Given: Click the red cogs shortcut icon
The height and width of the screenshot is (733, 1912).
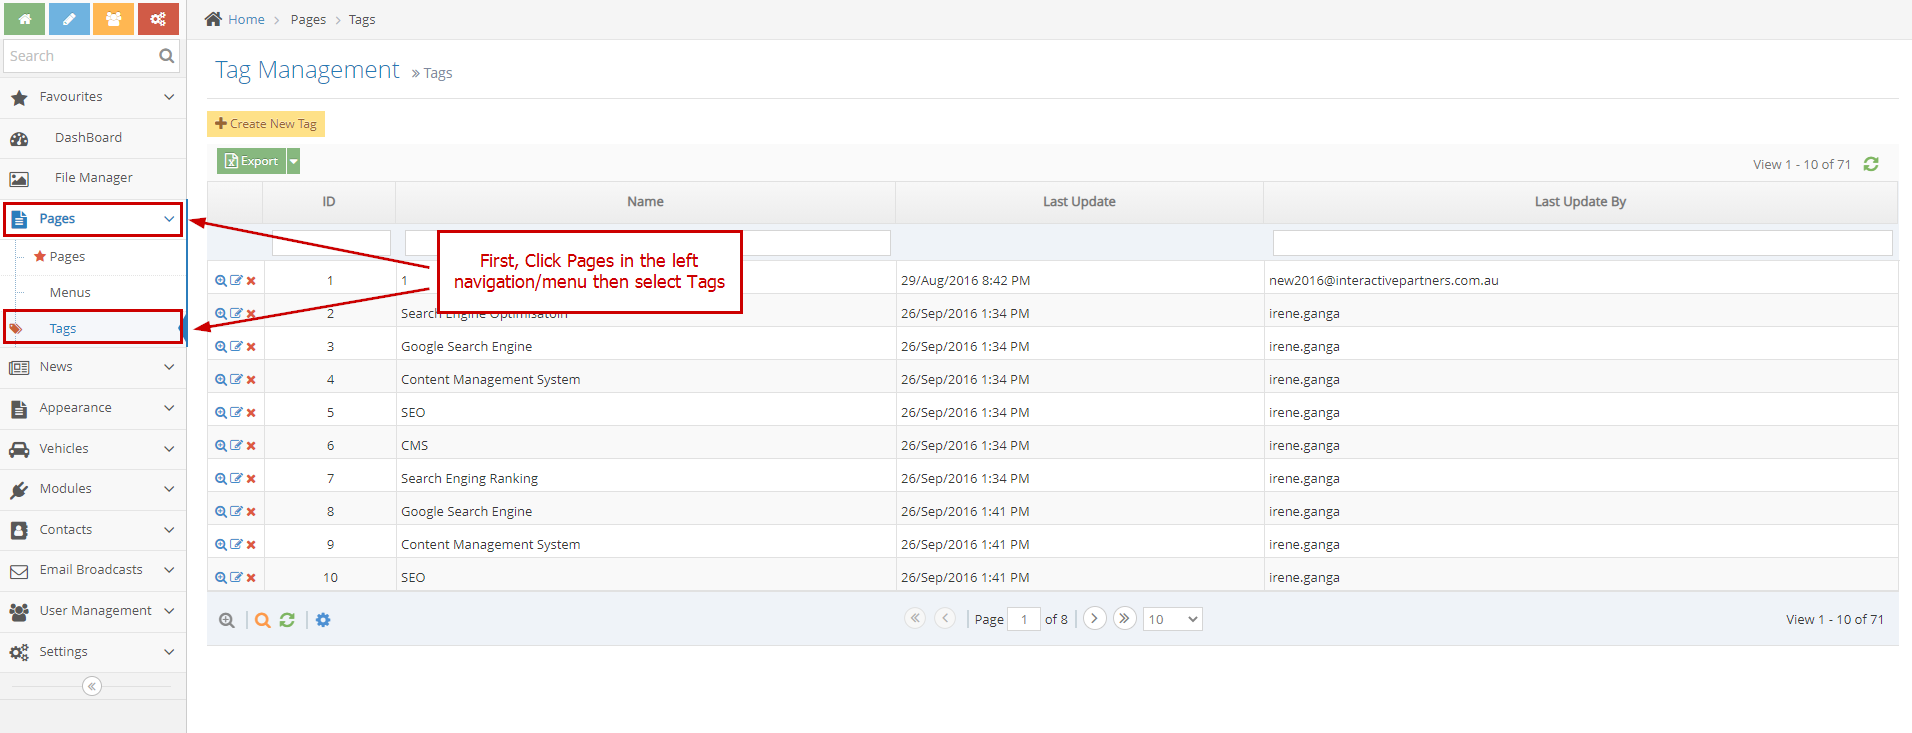Looking at the screenshot, I should (158, 19).
